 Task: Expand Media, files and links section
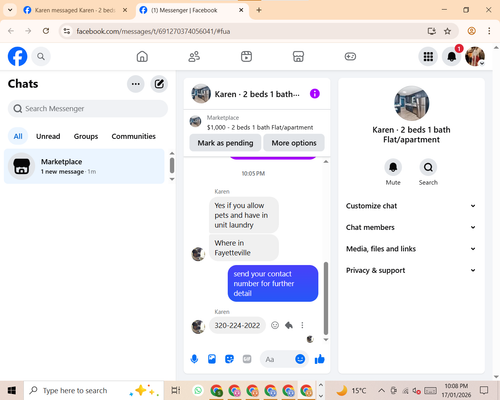pos(411,249)
